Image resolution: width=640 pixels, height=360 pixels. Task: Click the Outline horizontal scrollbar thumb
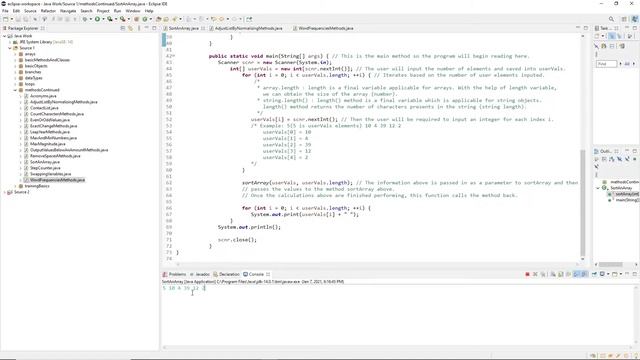pyautogui.click(x=611, y=264)
